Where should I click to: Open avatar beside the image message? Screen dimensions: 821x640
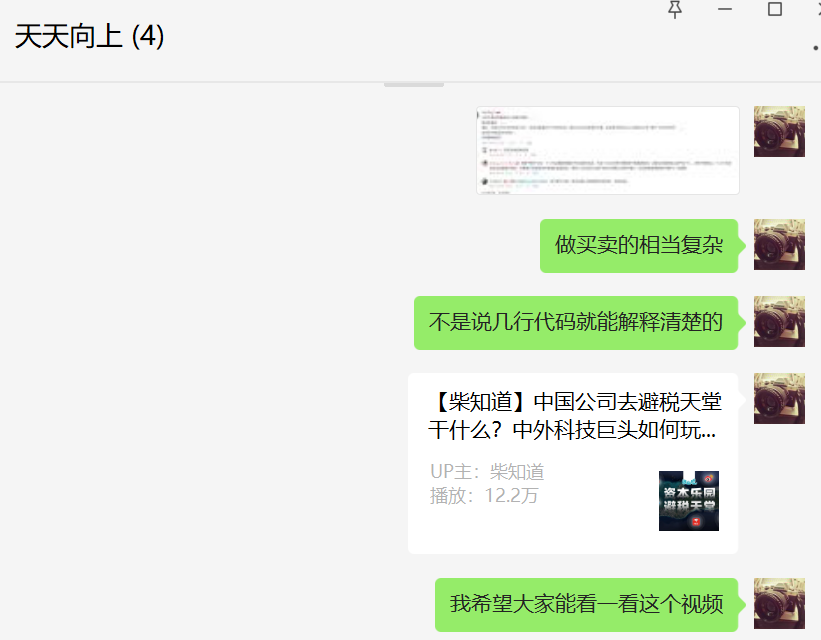pyautogui.click(x=779, y=131)
